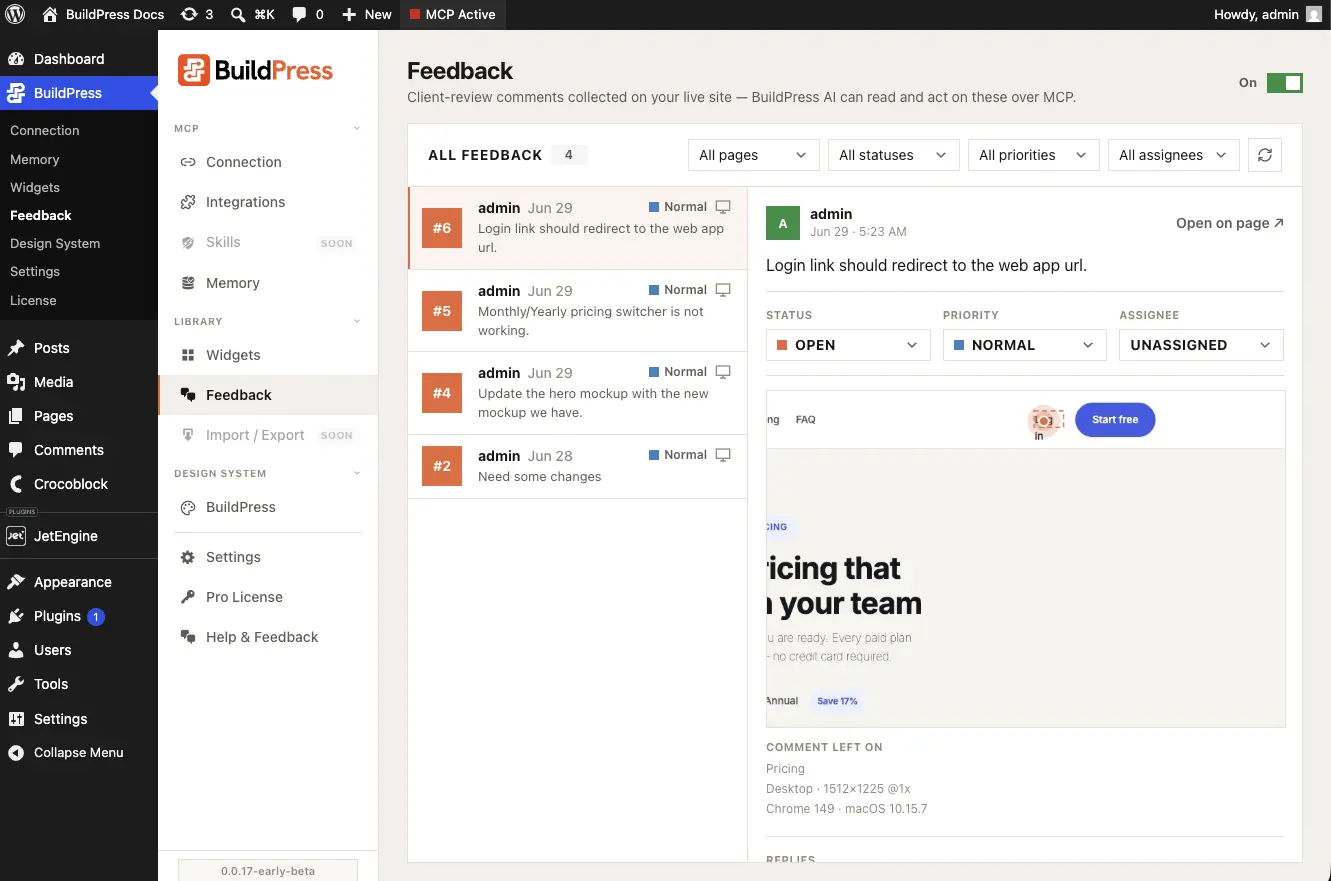Select feedback about updating hero mockup

click(x=578, y=393)
